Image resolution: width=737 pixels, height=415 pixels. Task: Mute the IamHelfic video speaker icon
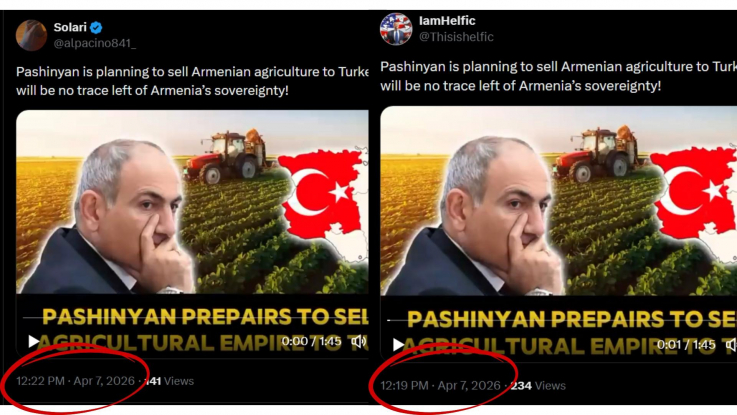(x=730, y=345)
